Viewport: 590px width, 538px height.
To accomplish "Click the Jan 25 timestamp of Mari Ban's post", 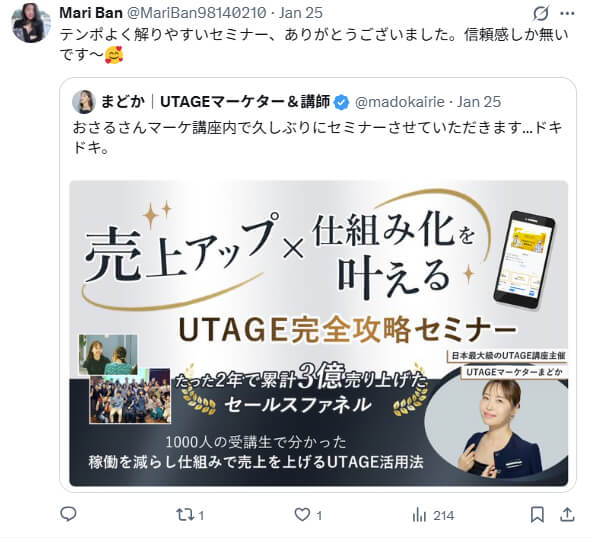I will coord(301,13).
